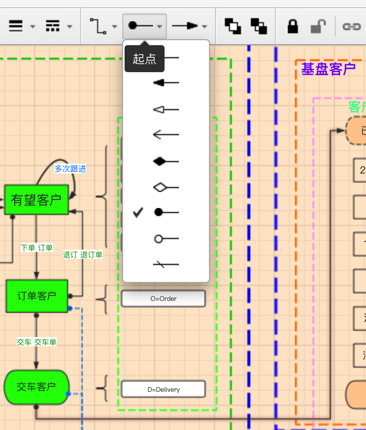Expand the line dash style dropdown arrow
Screen dimensions: 366x430
coord(69,26)
